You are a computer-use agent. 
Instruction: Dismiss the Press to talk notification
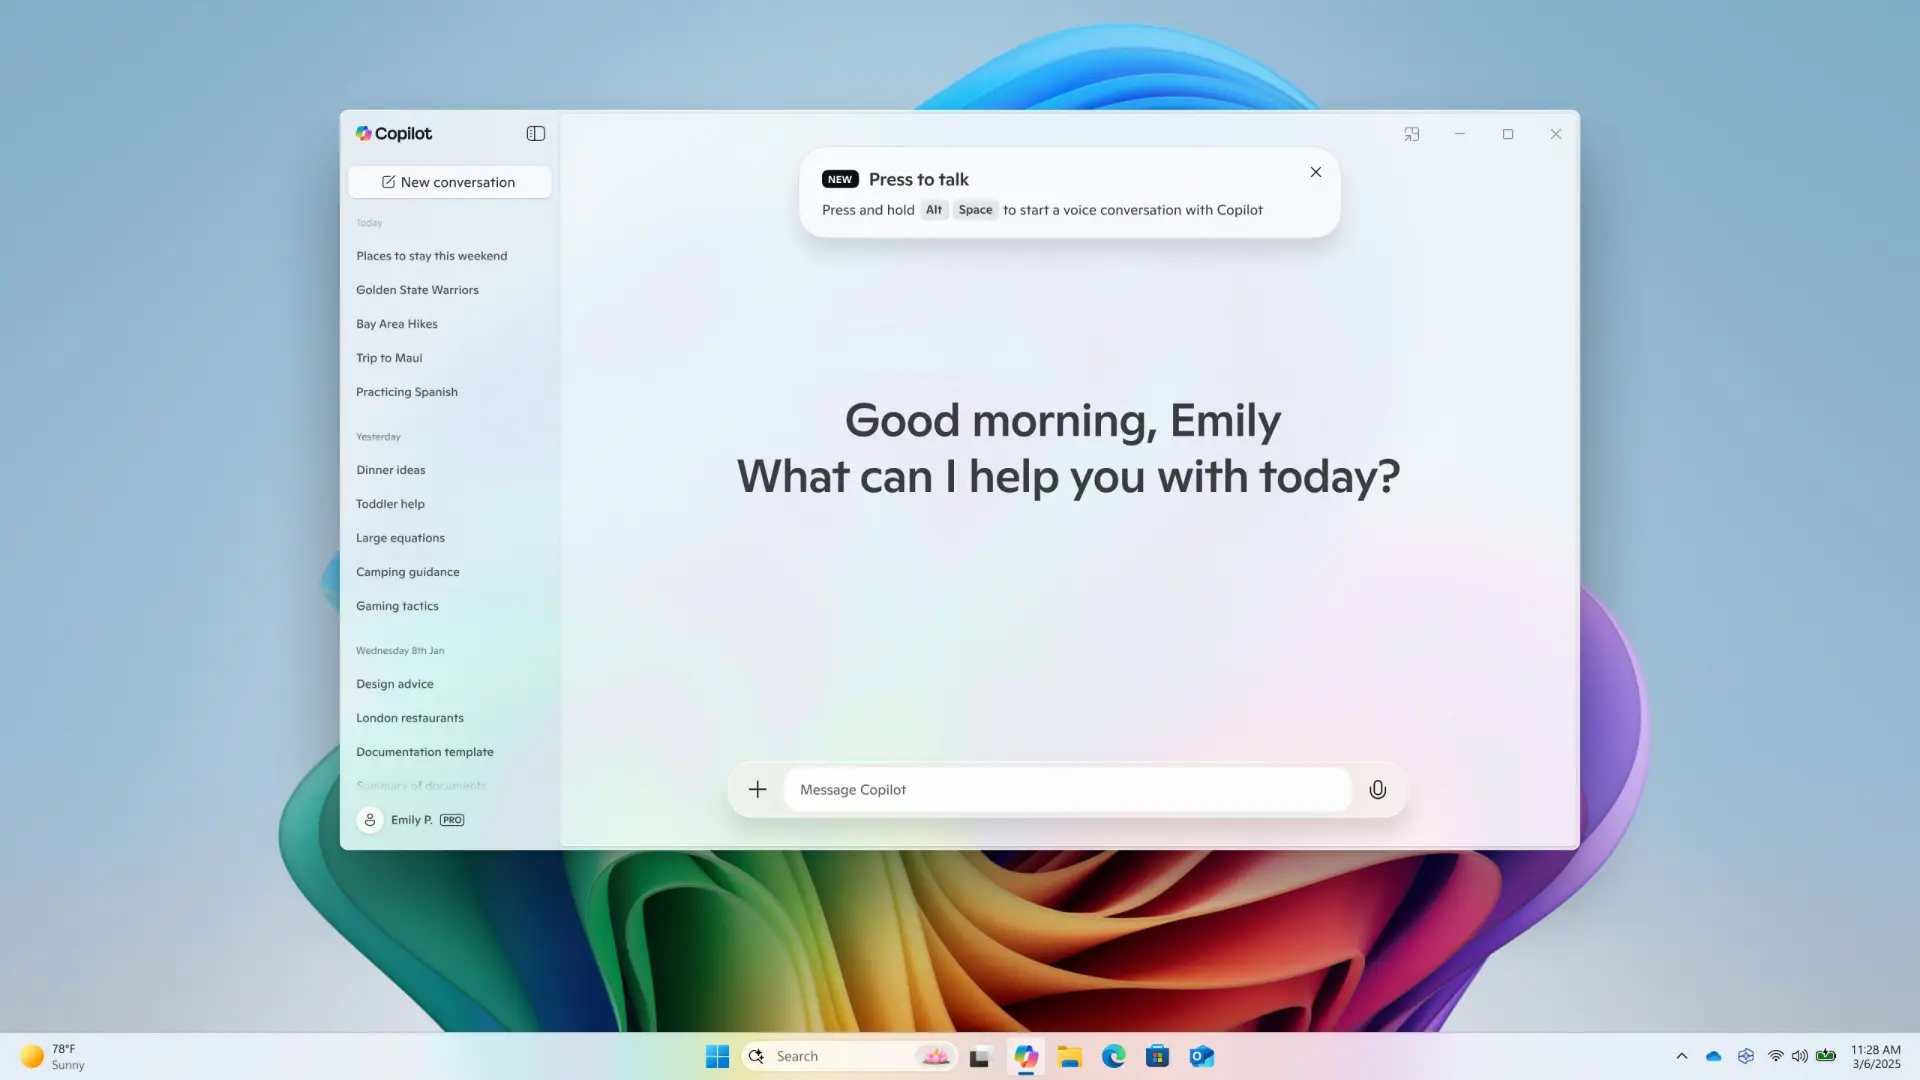1316,172
